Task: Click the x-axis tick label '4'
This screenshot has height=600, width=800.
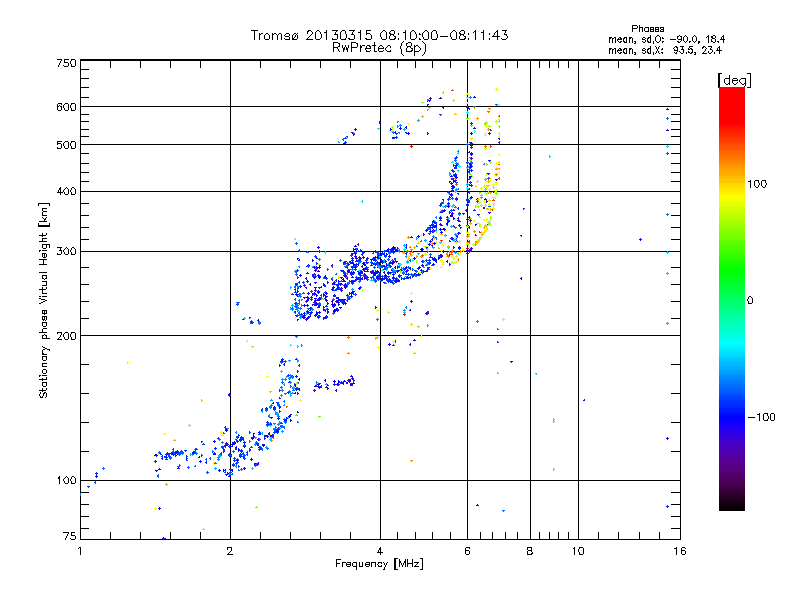Action: pos(380,551)
